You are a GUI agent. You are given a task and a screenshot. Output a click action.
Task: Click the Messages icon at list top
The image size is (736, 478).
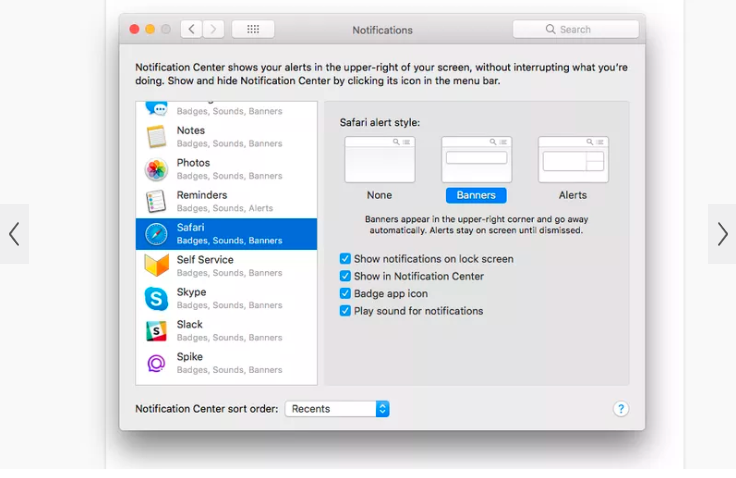point(156,108)
